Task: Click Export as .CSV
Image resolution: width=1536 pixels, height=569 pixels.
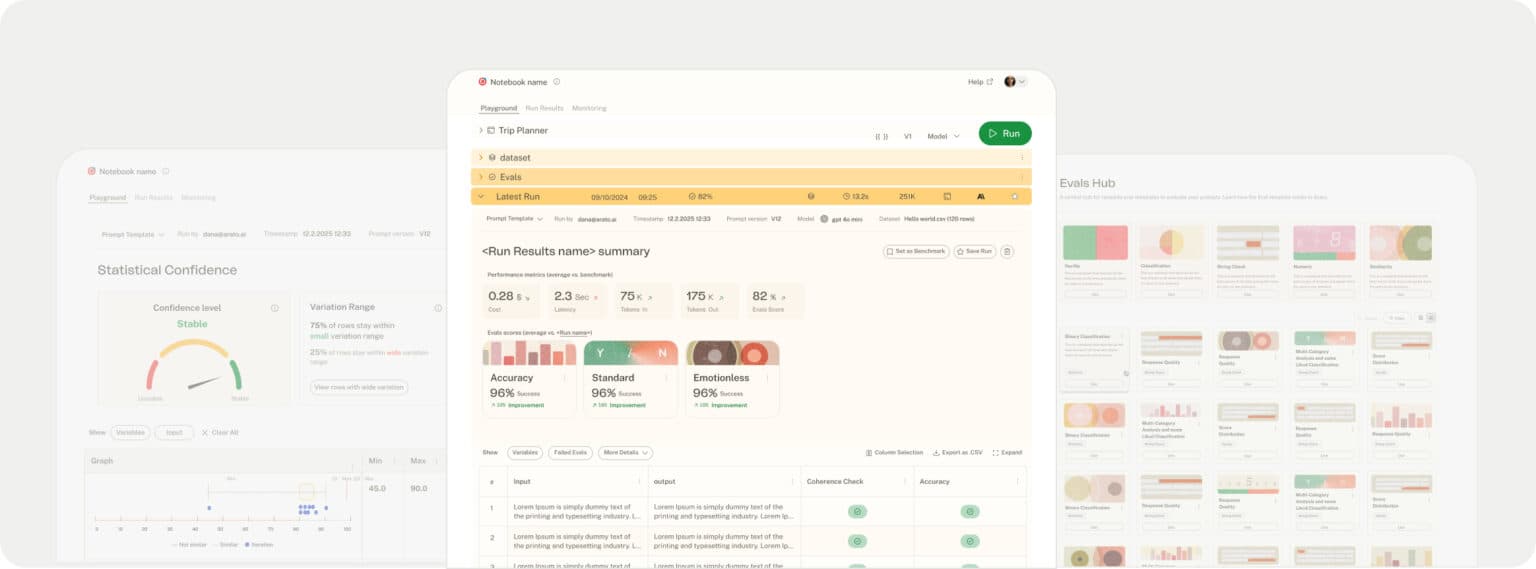Action: point(958,453)
